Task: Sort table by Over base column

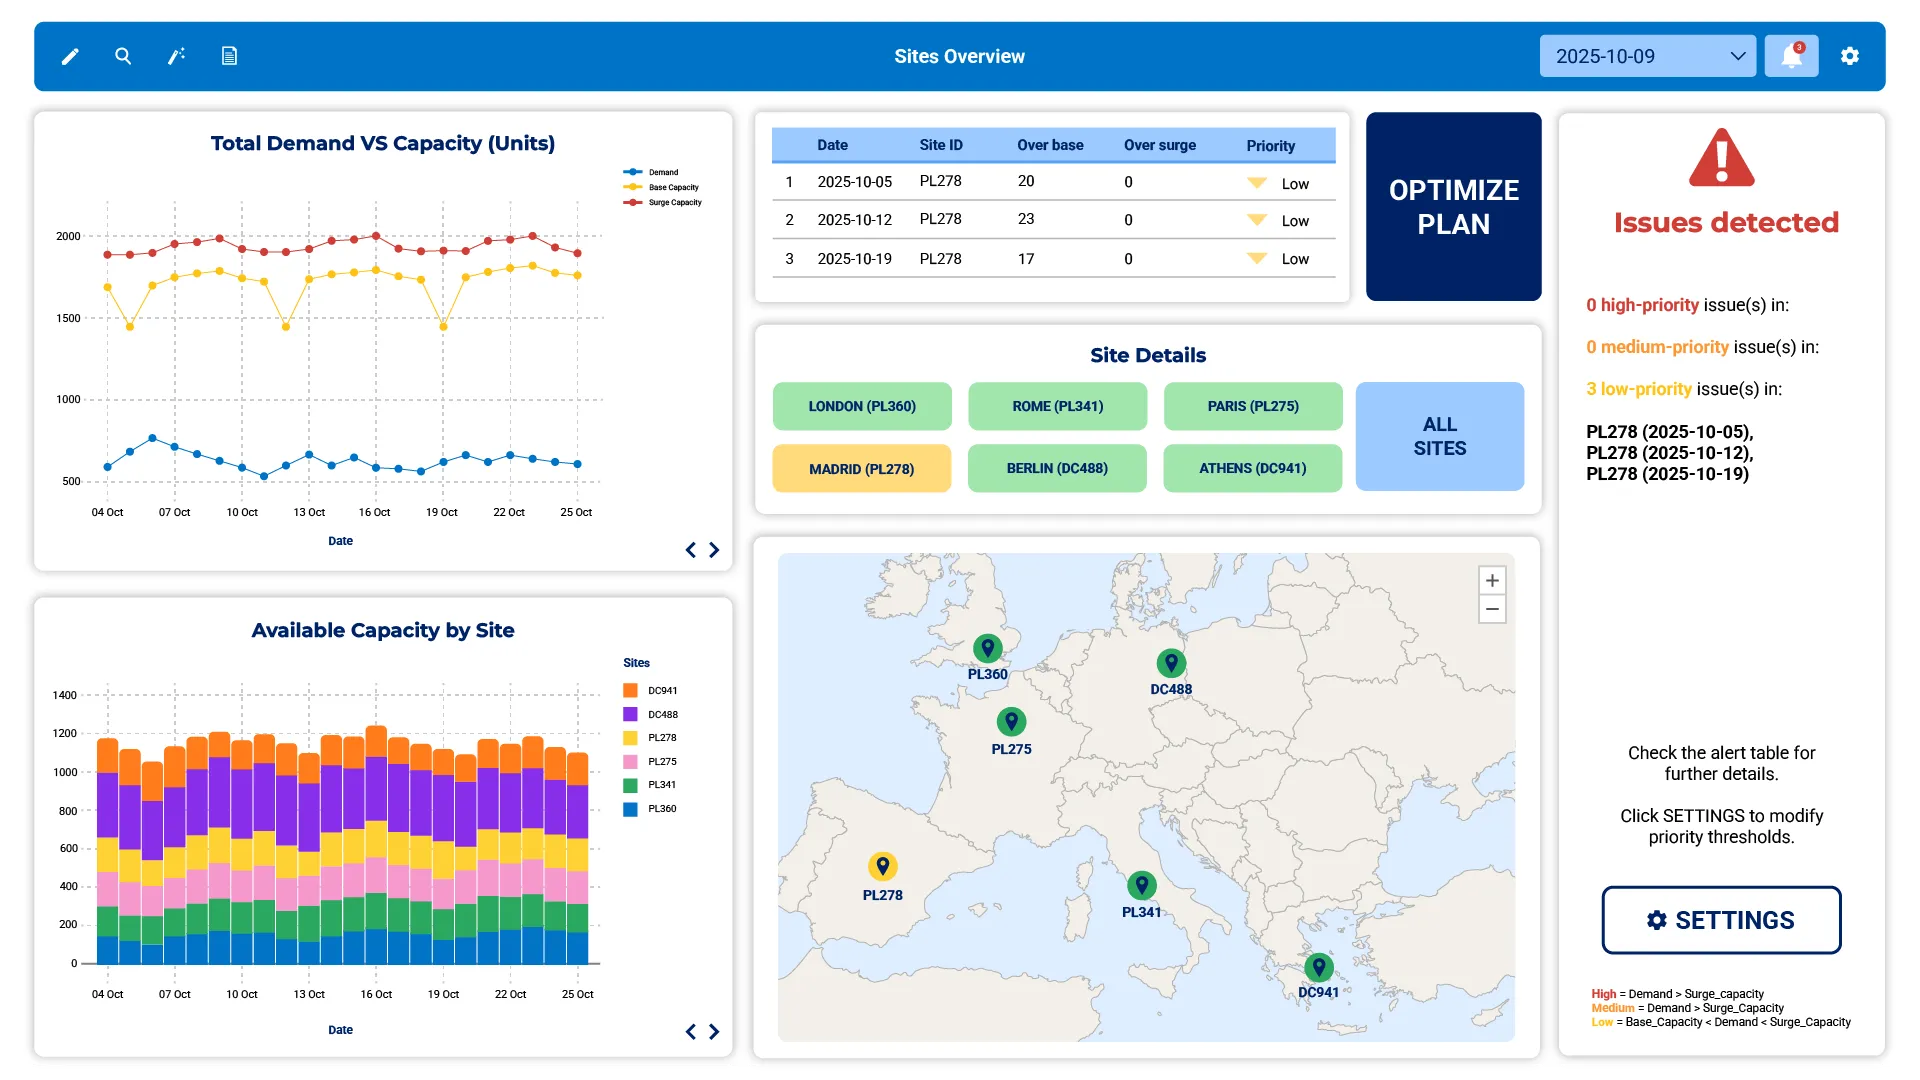Action: (x=1050, y=145)
